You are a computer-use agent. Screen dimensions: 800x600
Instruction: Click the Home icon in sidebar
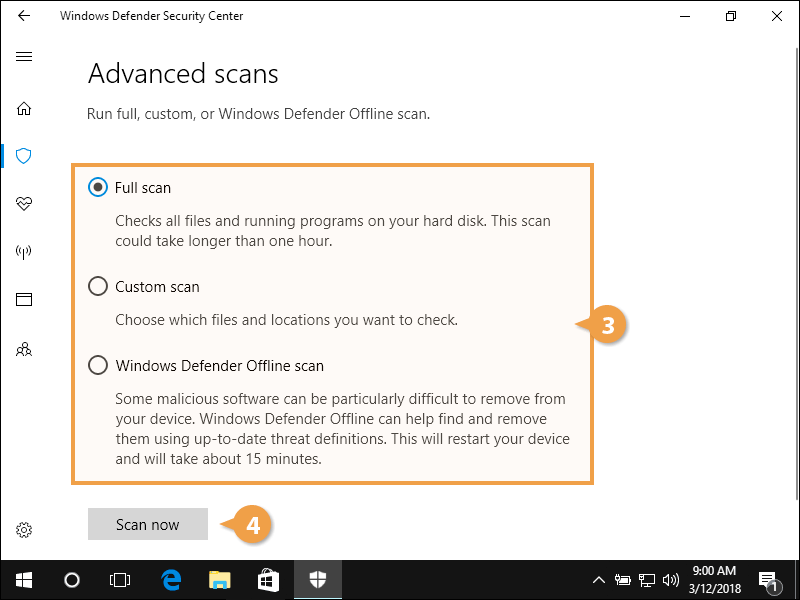pos(24,108)
